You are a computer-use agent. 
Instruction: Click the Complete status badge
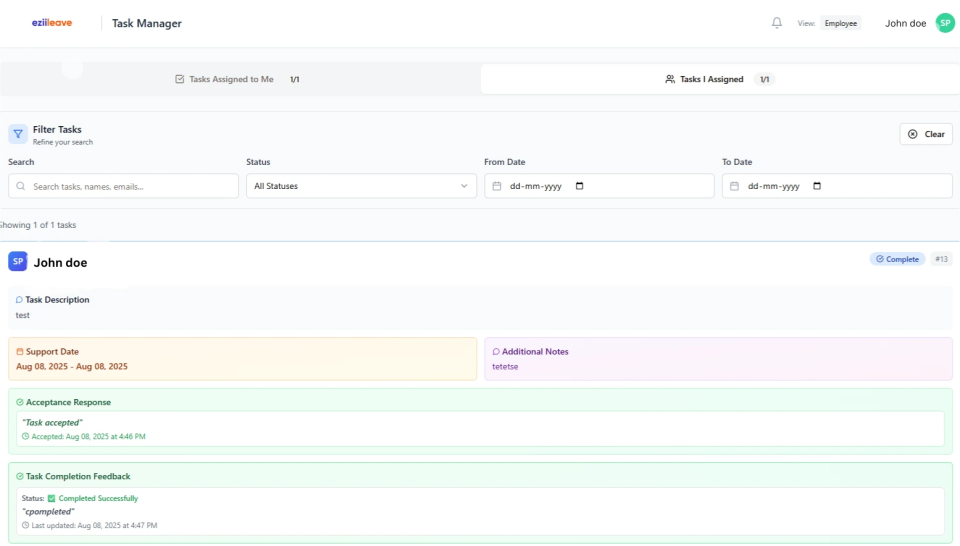coord(897,259)
